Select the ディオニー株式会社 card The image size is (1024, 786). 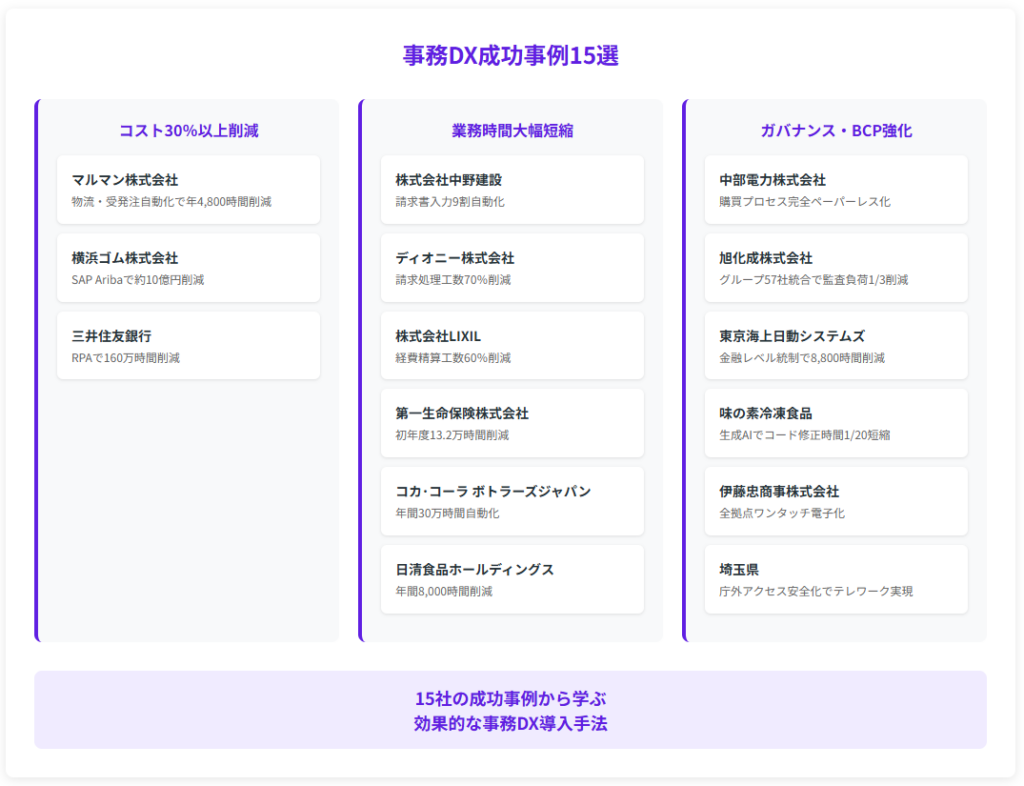[x=512, y=268]
